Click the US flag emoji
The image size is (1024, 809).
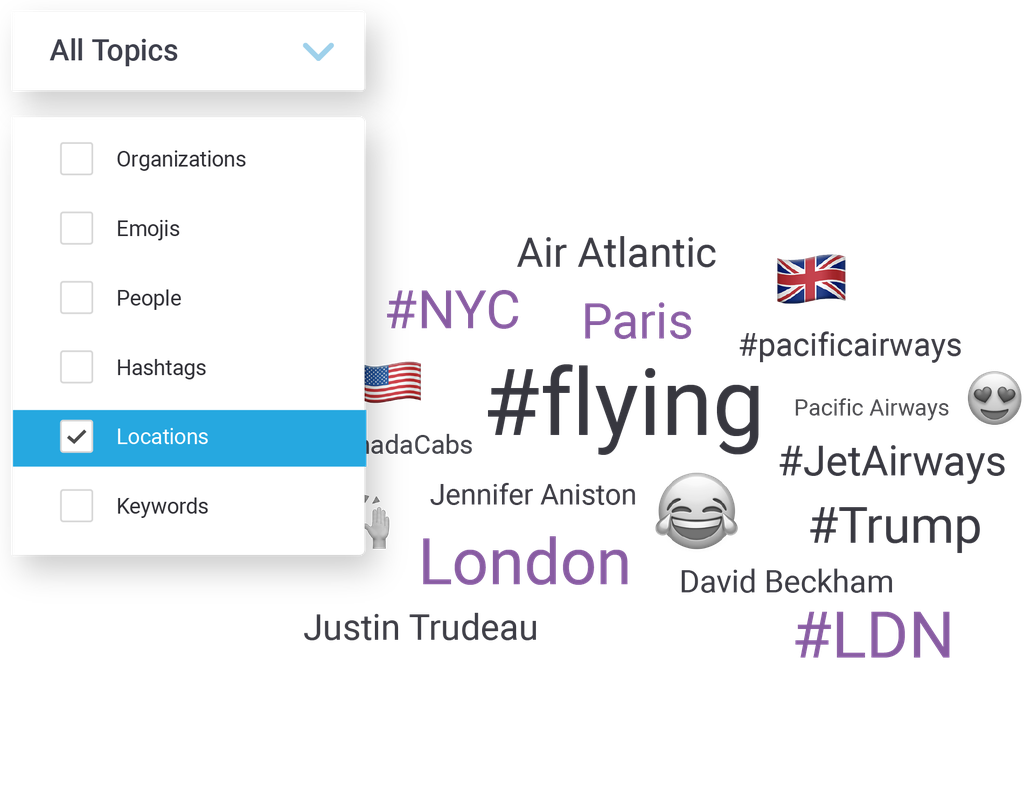click(x=392, y=382)
